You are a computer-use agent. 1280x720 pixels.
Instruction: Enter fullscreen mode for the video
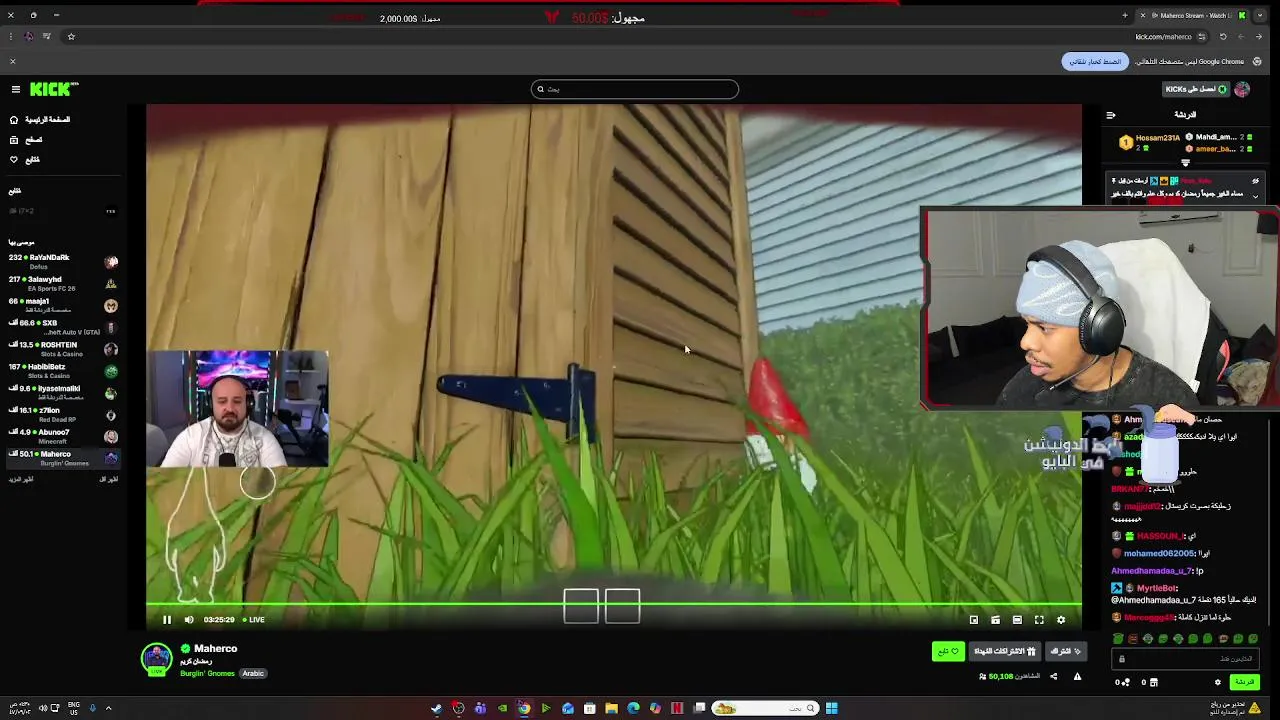point(1039,620)
